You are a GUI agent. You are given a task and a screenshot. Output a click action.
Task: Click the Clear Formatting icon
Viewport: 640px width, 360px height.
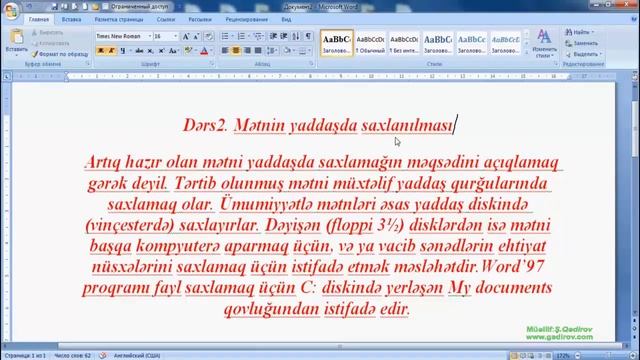click(x=209, y=36)
